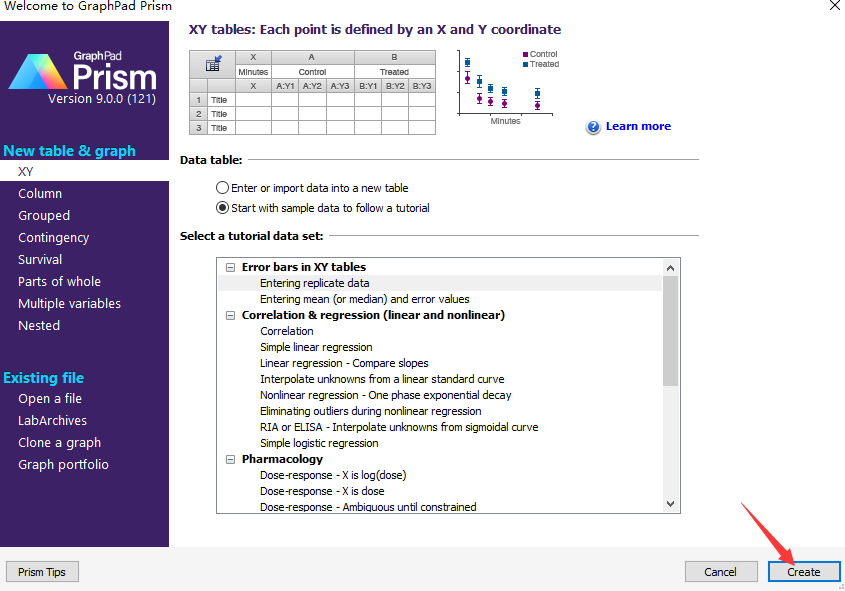Select the Column table type

click(40, 193)
